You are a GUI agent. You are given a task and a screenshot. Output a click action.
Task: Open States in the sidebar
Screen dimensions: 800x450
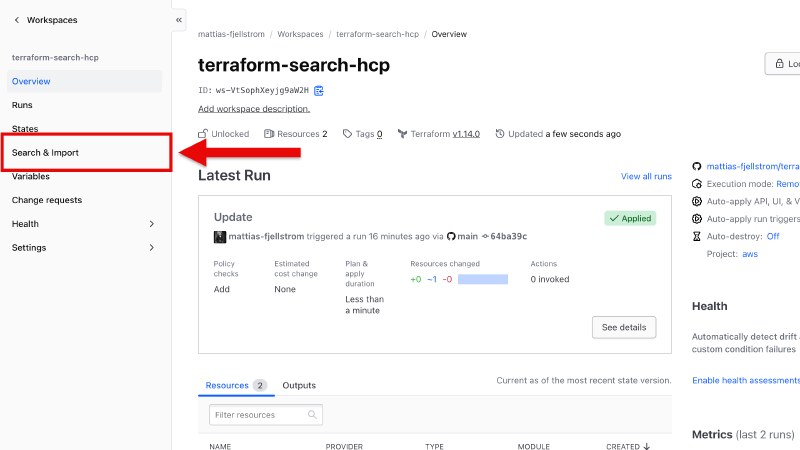(25, 129)
